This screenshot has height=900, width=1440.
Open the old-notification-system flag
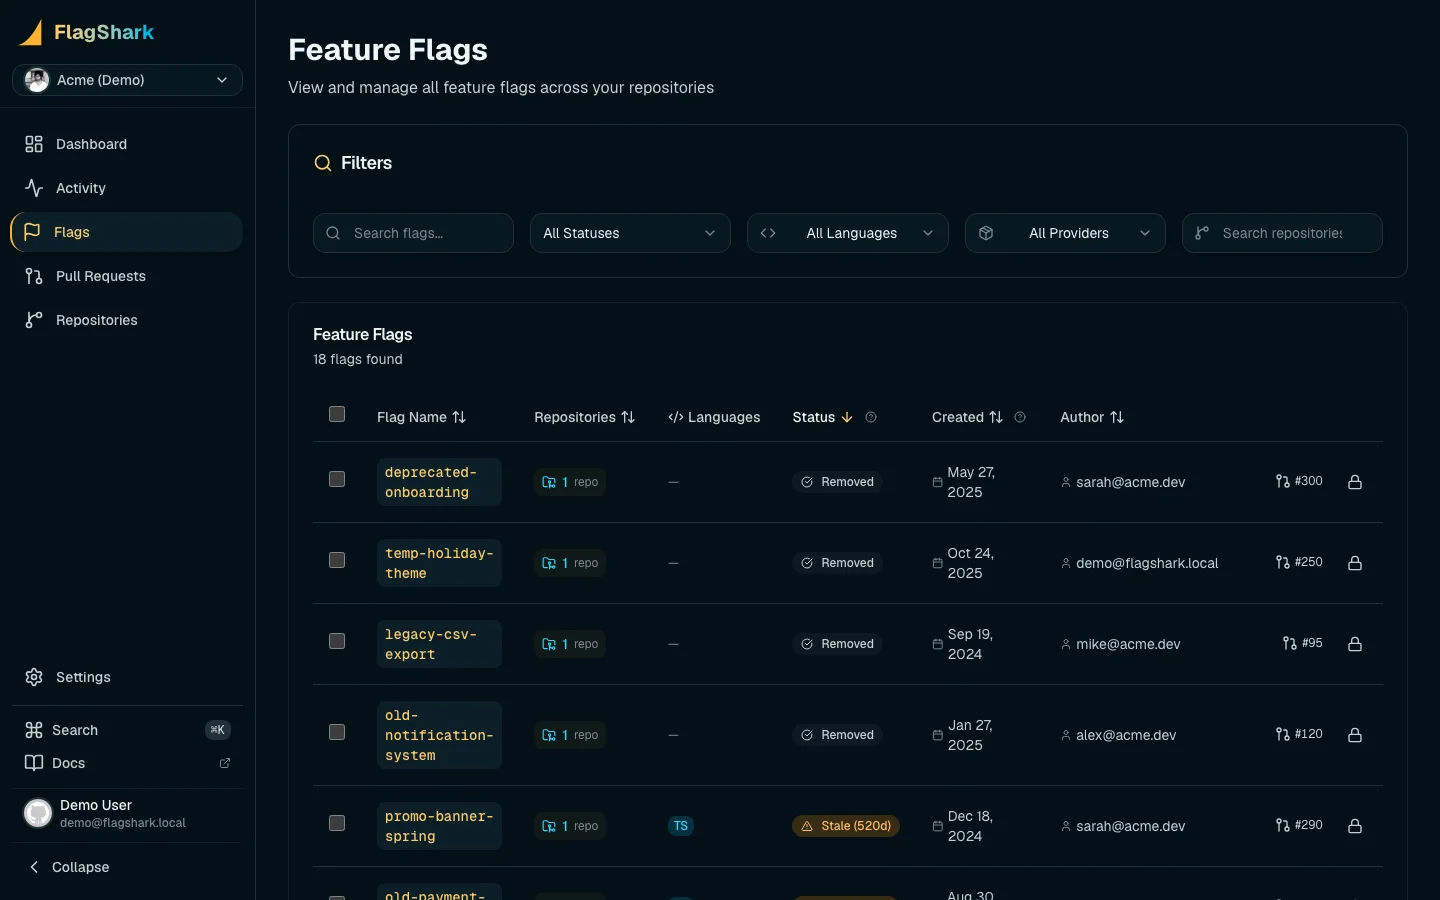tap(439, 735)
